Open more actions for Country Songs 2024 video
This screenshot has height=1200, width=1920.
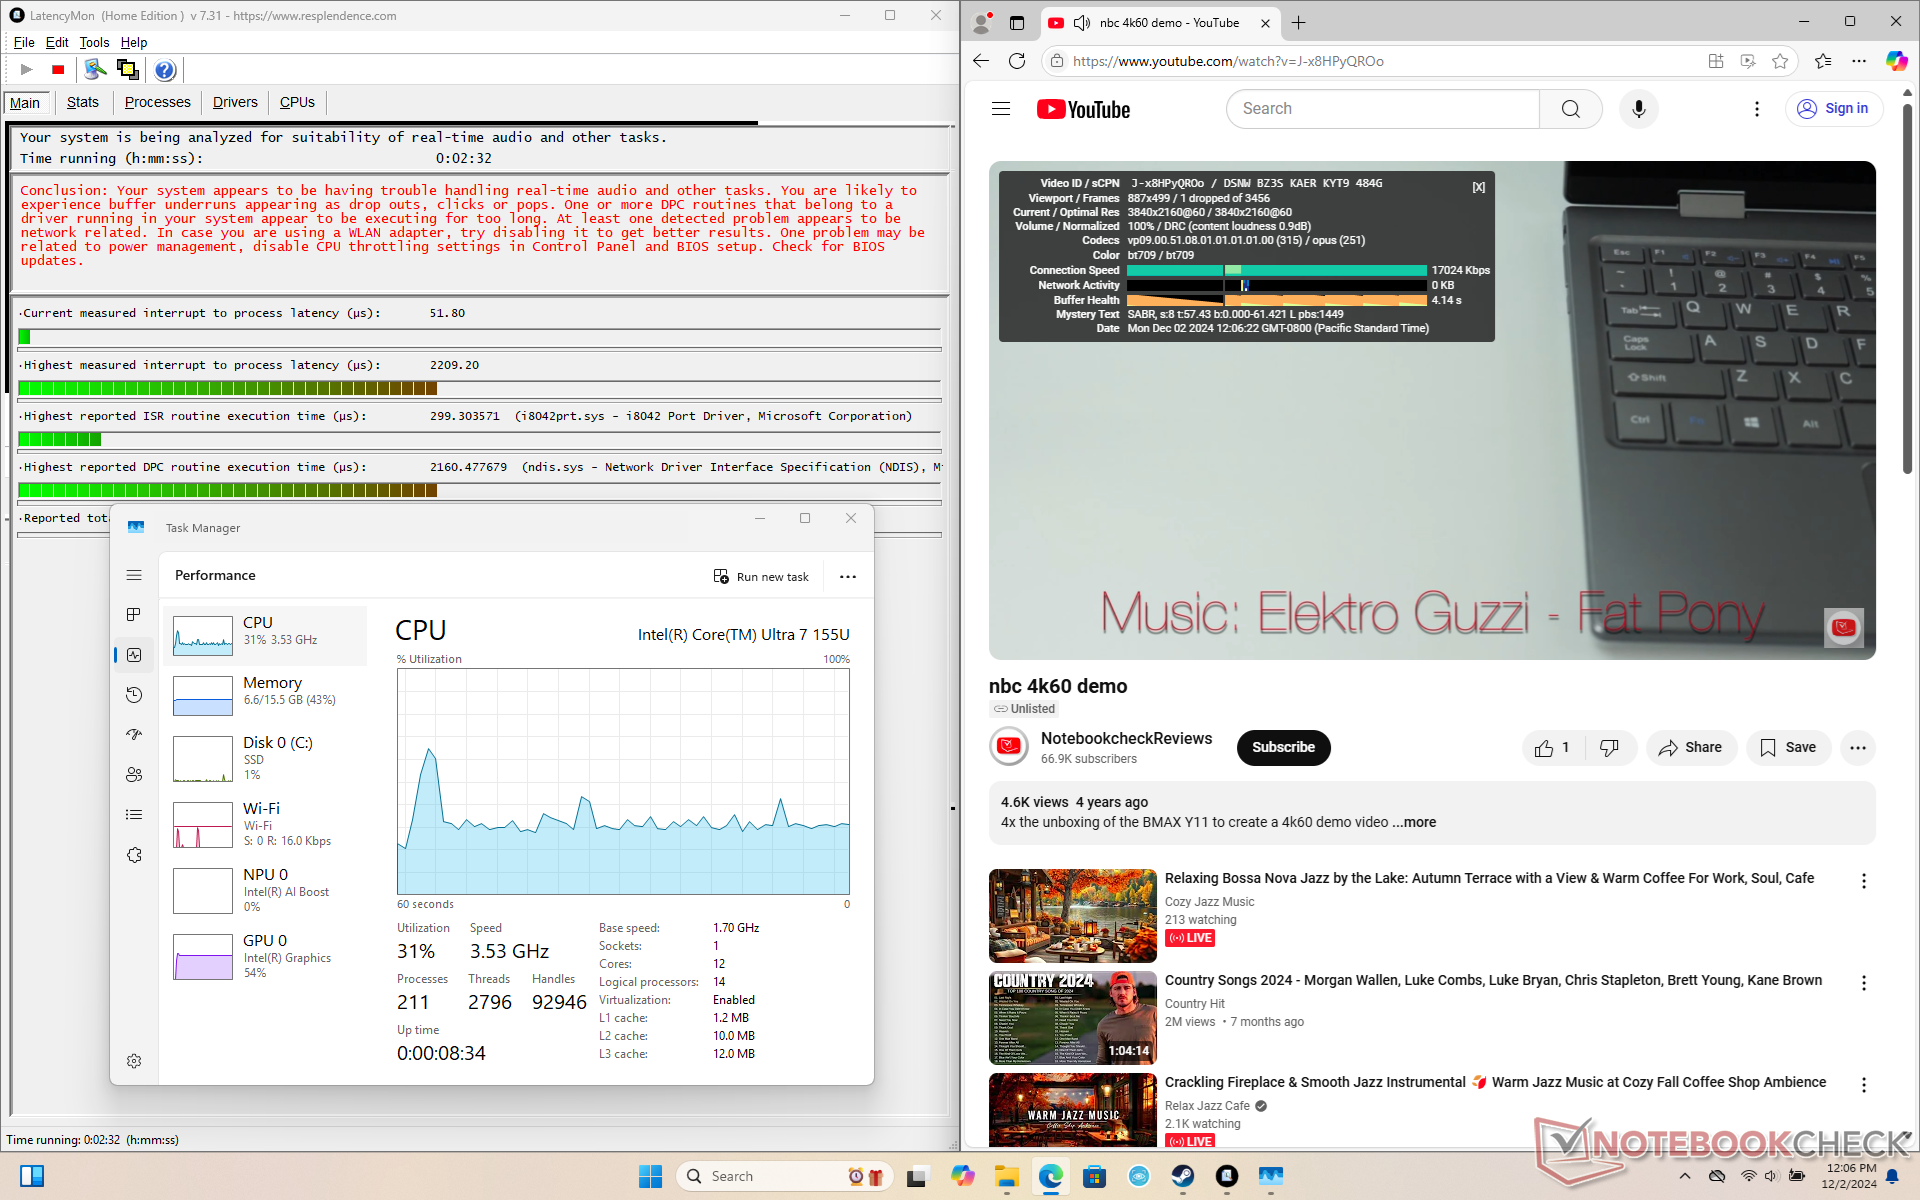point(1863,983)
